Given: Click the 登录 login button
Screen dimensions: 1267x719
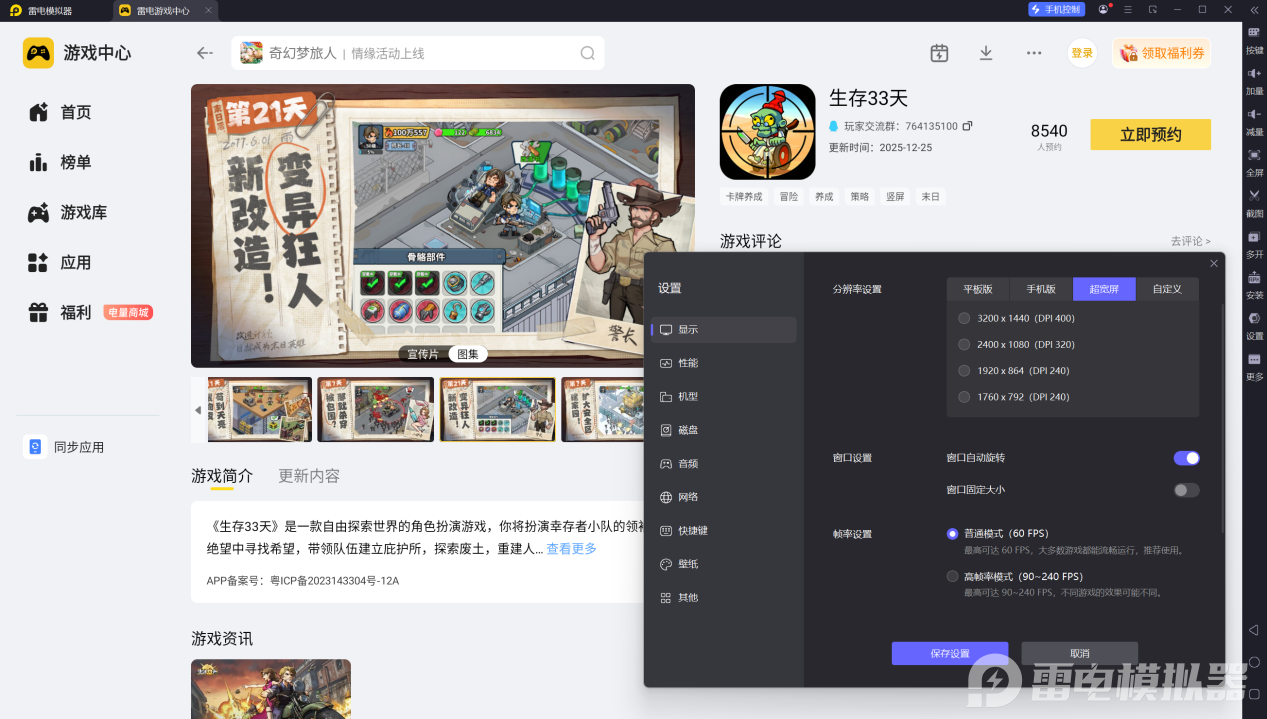Looking at the screenshot, I should [1082, 53].
